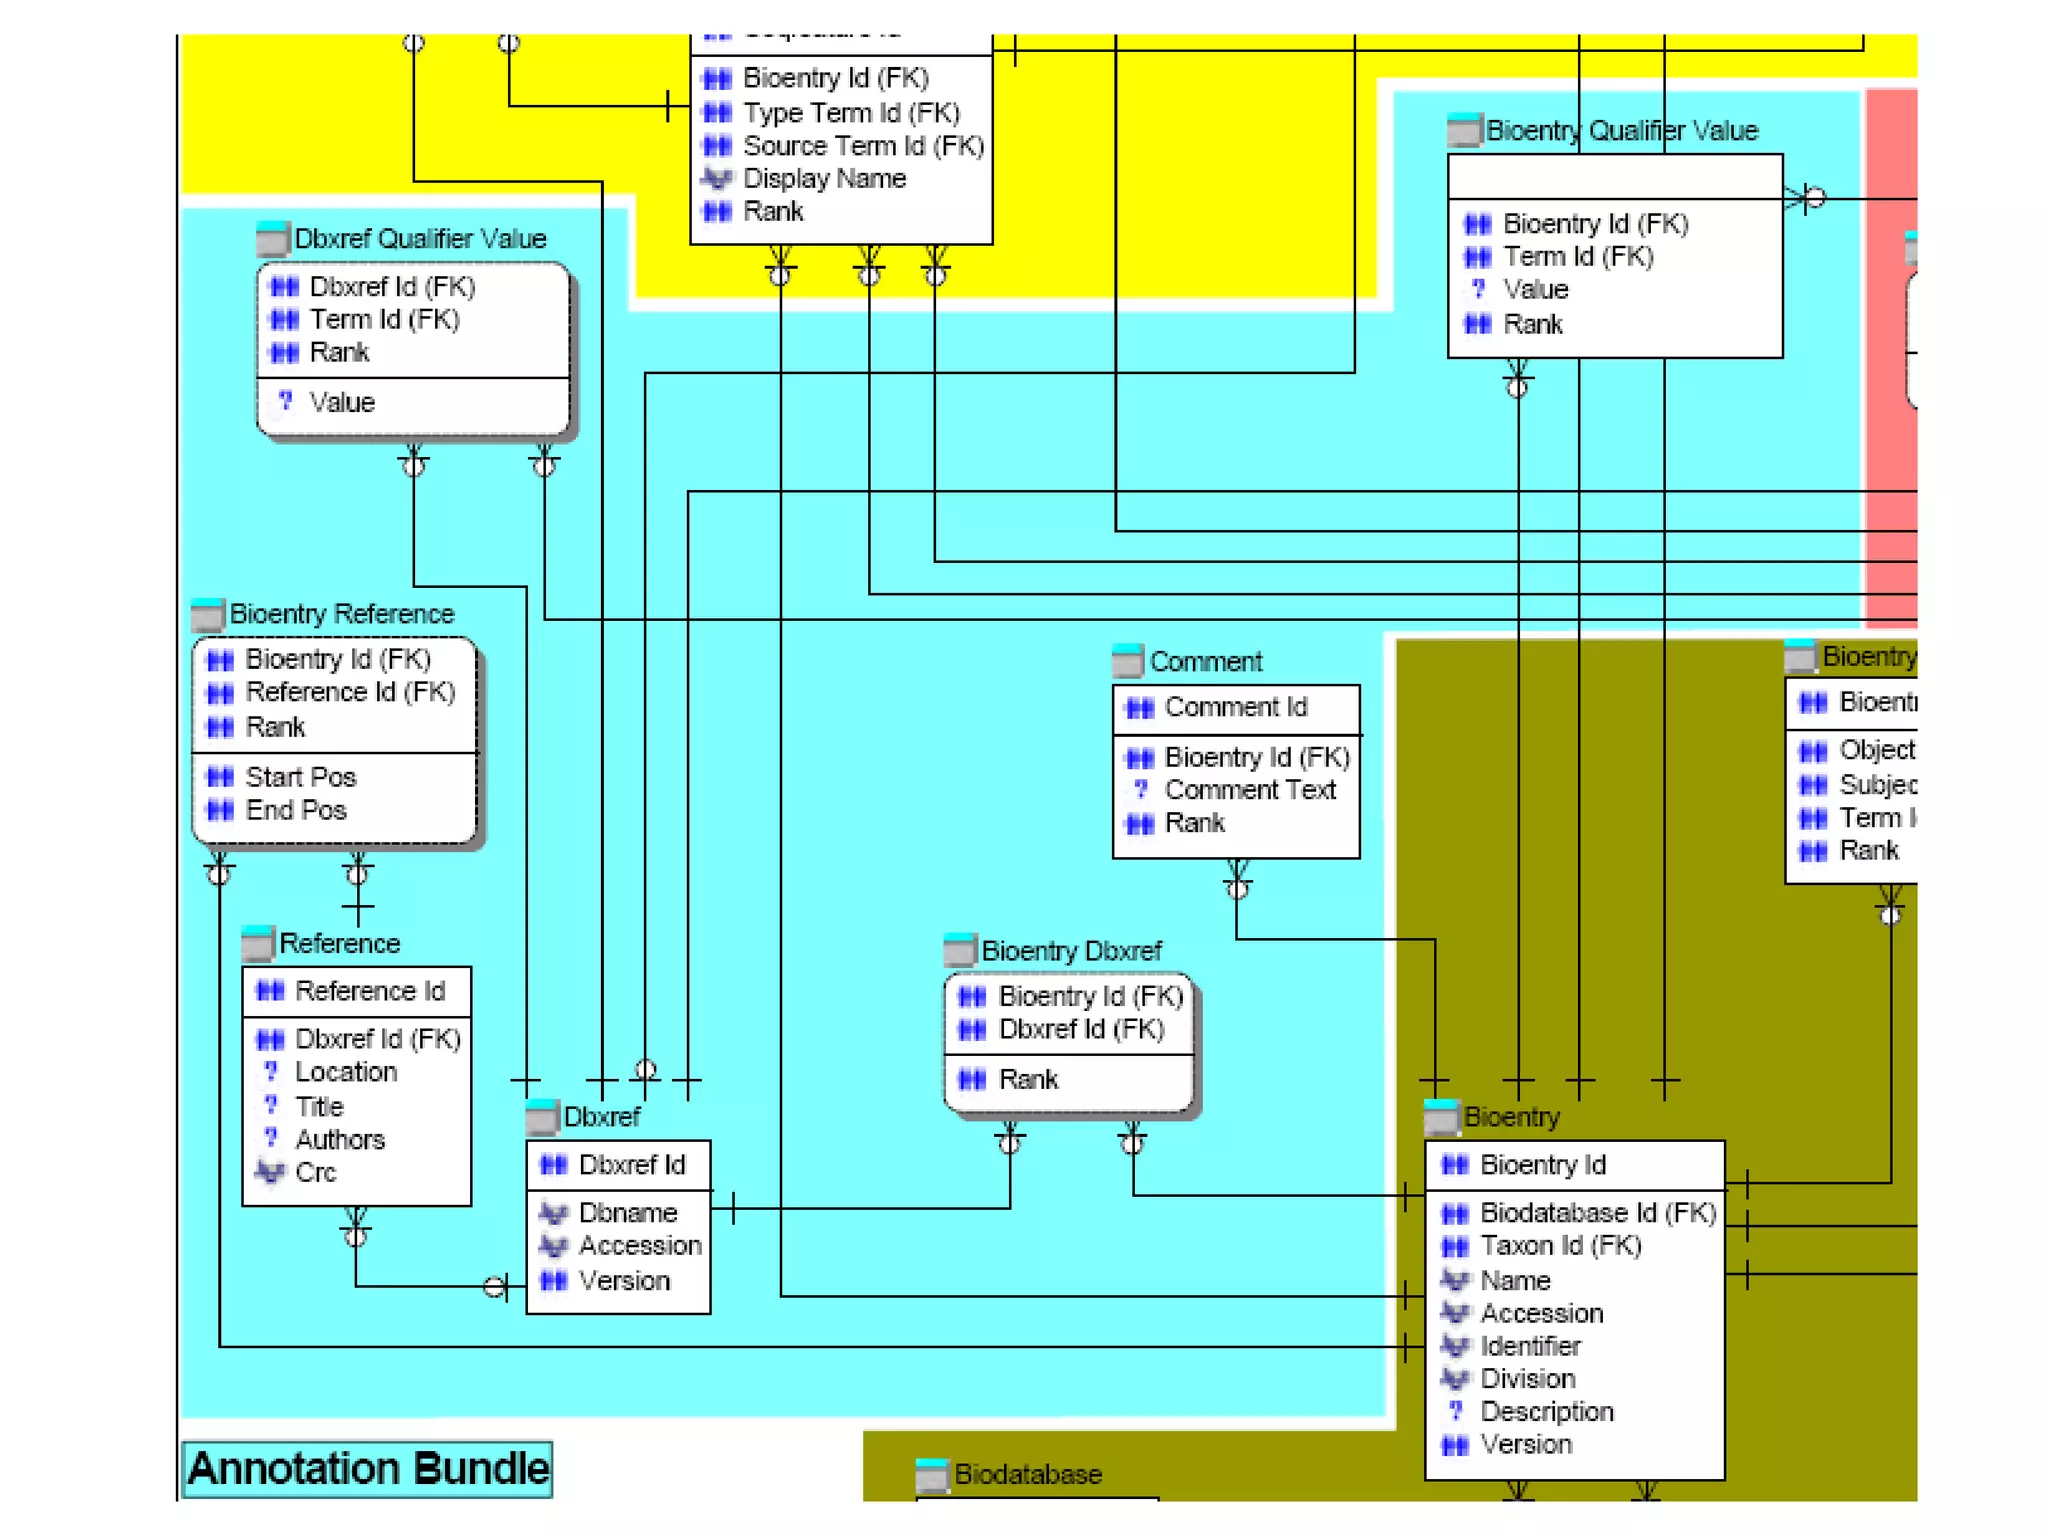Select the Comment Text field

[x=1249, y=790]
